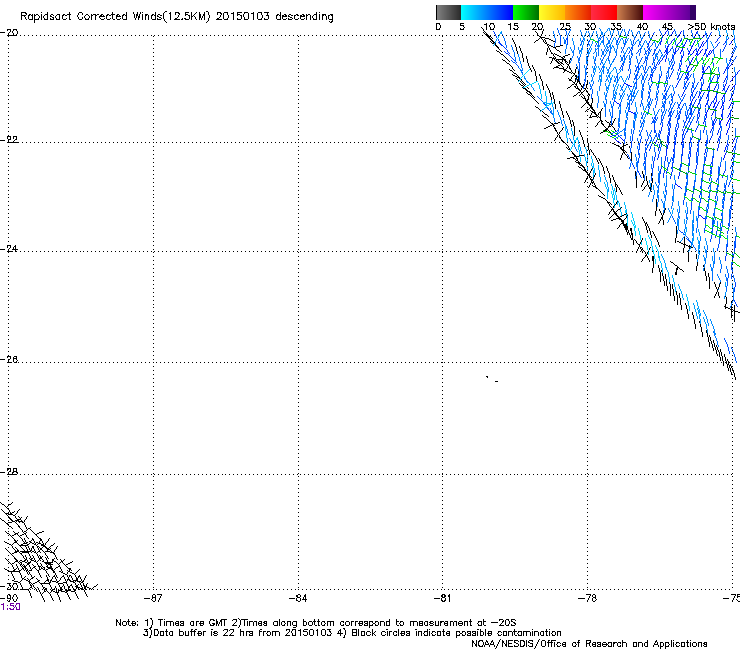
Task: Click the -28 latitude axis label
Action: point(9,472)
